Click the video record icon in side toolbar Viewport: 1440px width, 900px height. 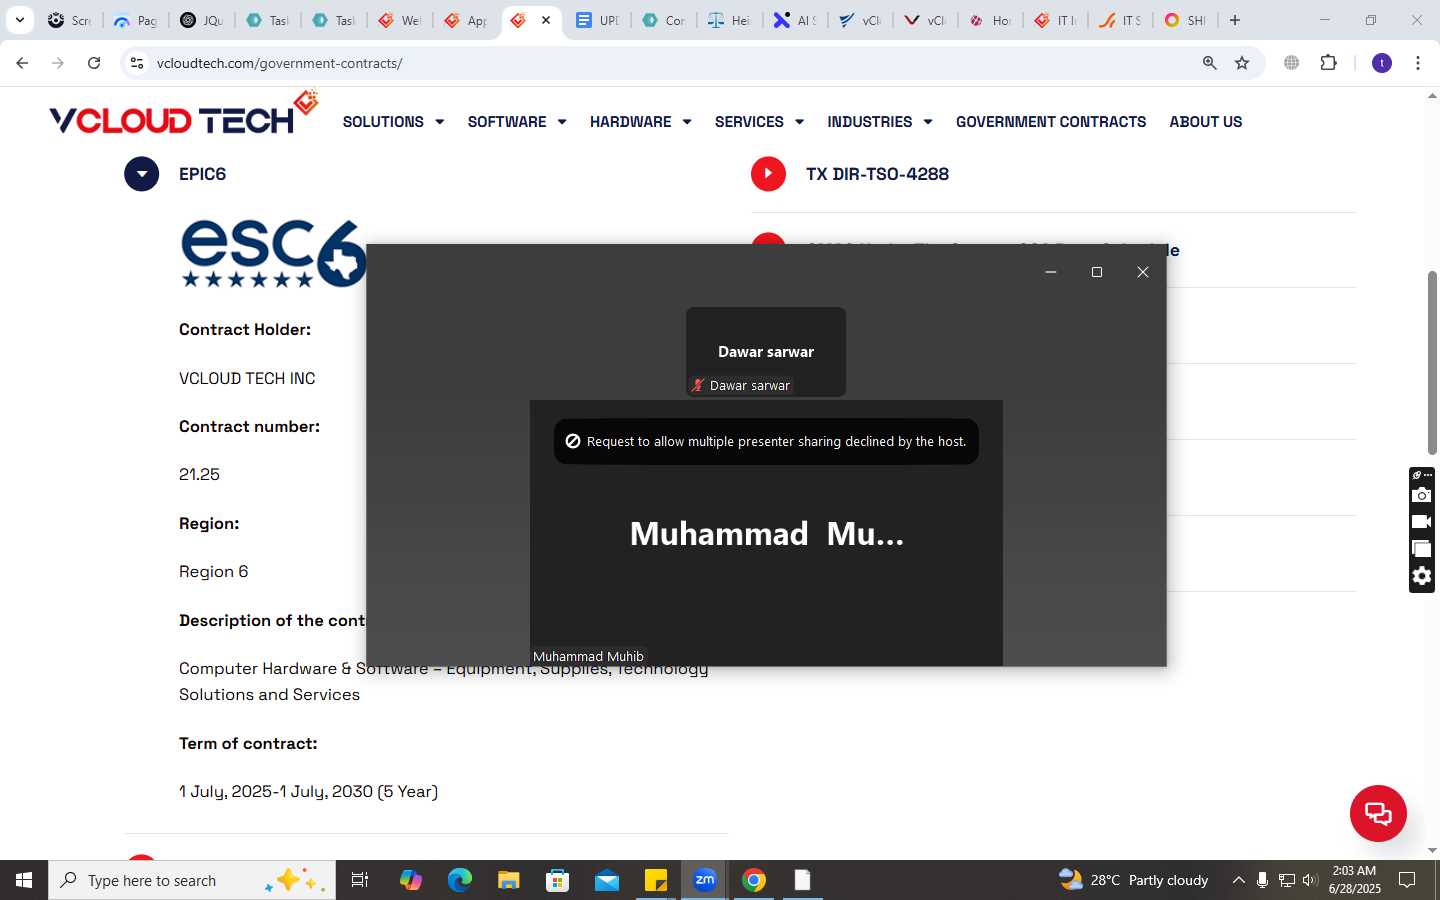point(1421,522)
